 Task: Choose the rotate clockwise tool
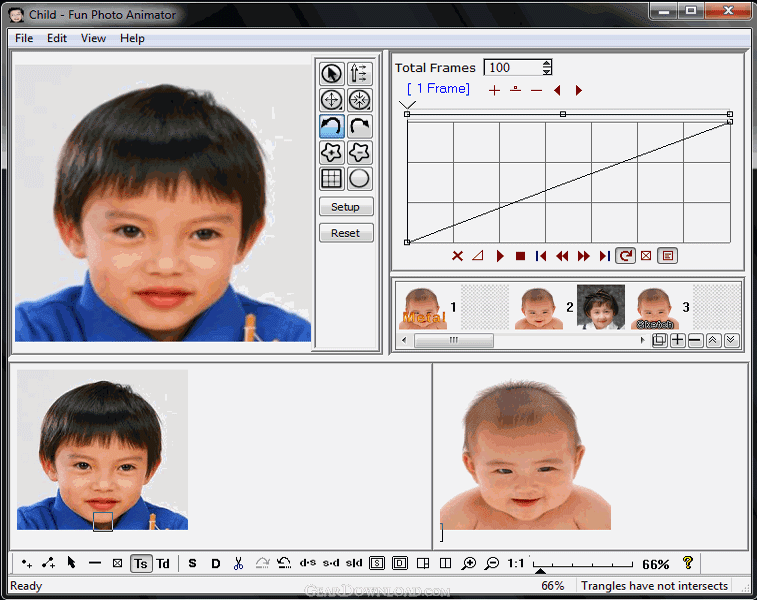coord(360,126)
